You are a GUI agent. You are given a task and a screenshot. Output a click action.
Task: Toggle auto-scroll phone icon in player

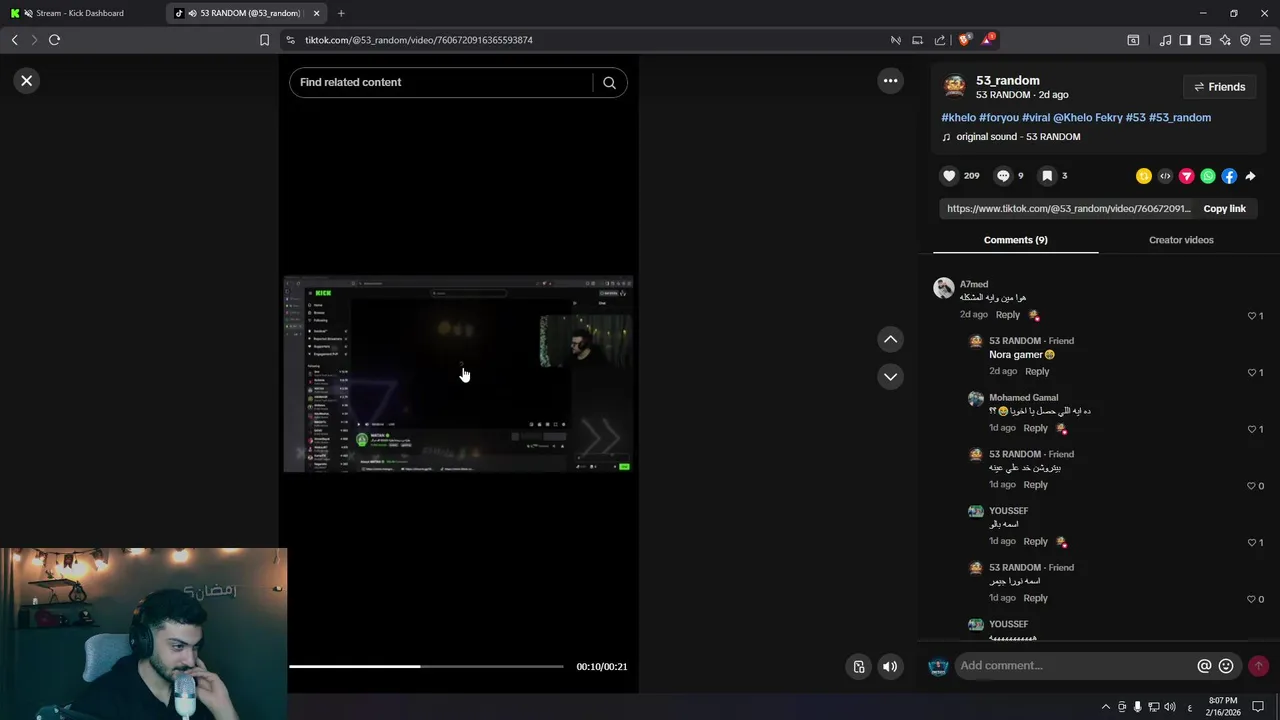click(x=858, y=667)
